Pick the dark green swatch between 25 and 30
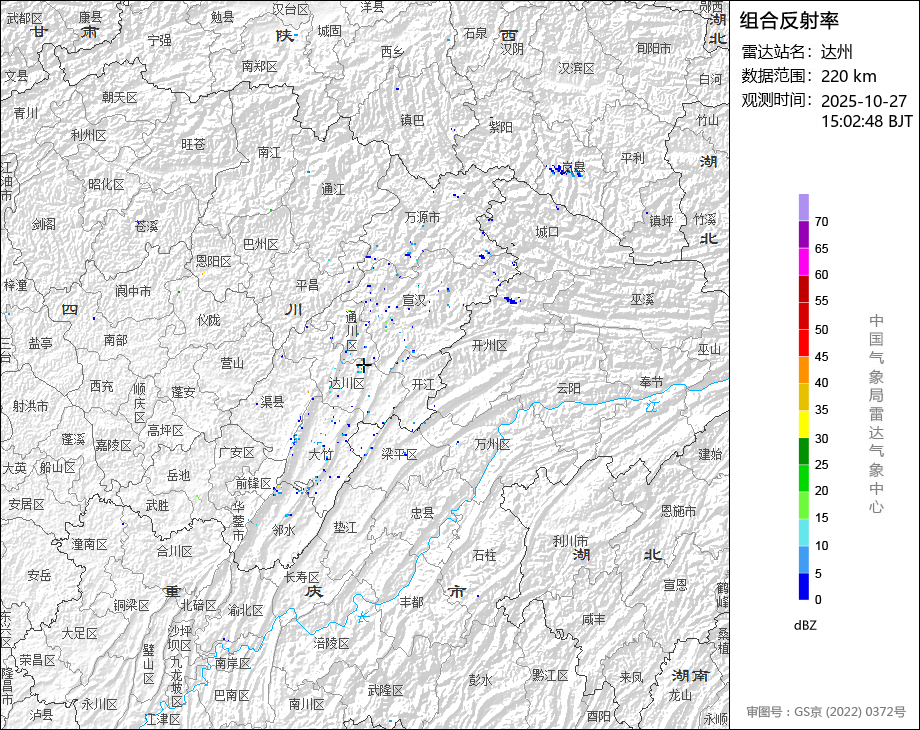 pos(804,451)
